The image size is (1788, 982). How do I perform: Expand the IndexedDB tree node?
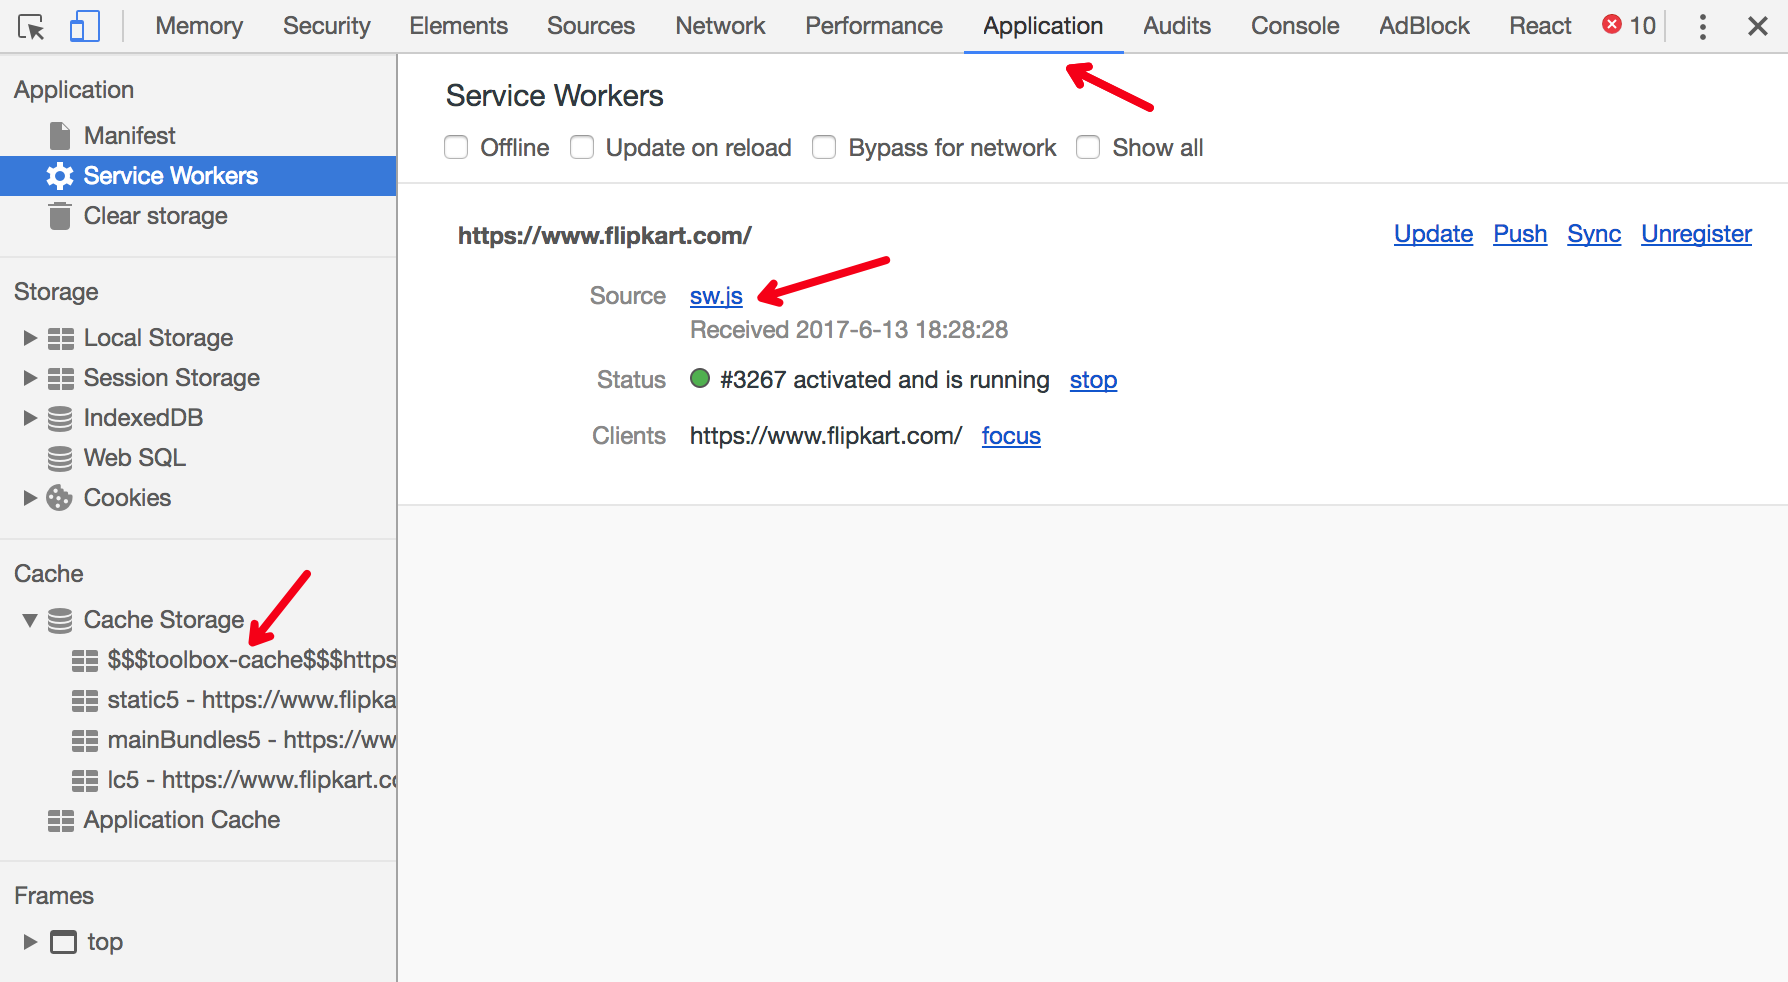30,418
